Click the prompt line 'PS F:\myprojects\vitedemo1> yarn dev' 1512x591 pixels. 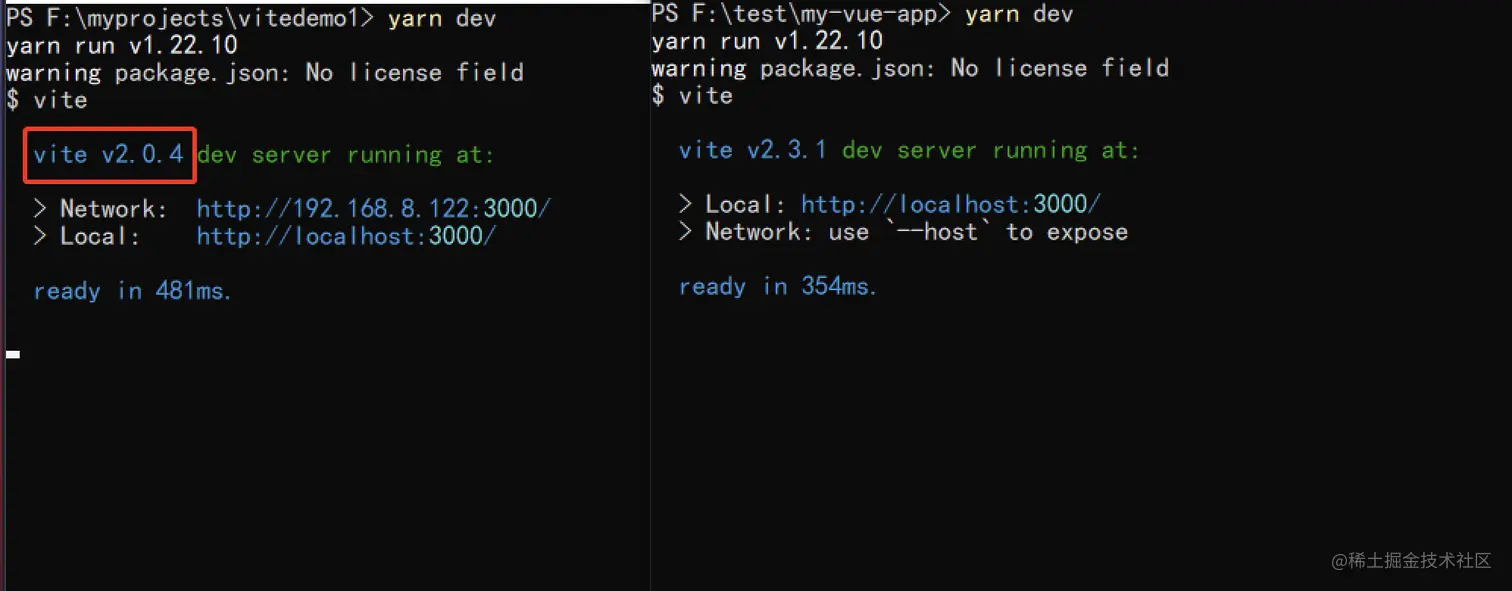coord(251,18)
